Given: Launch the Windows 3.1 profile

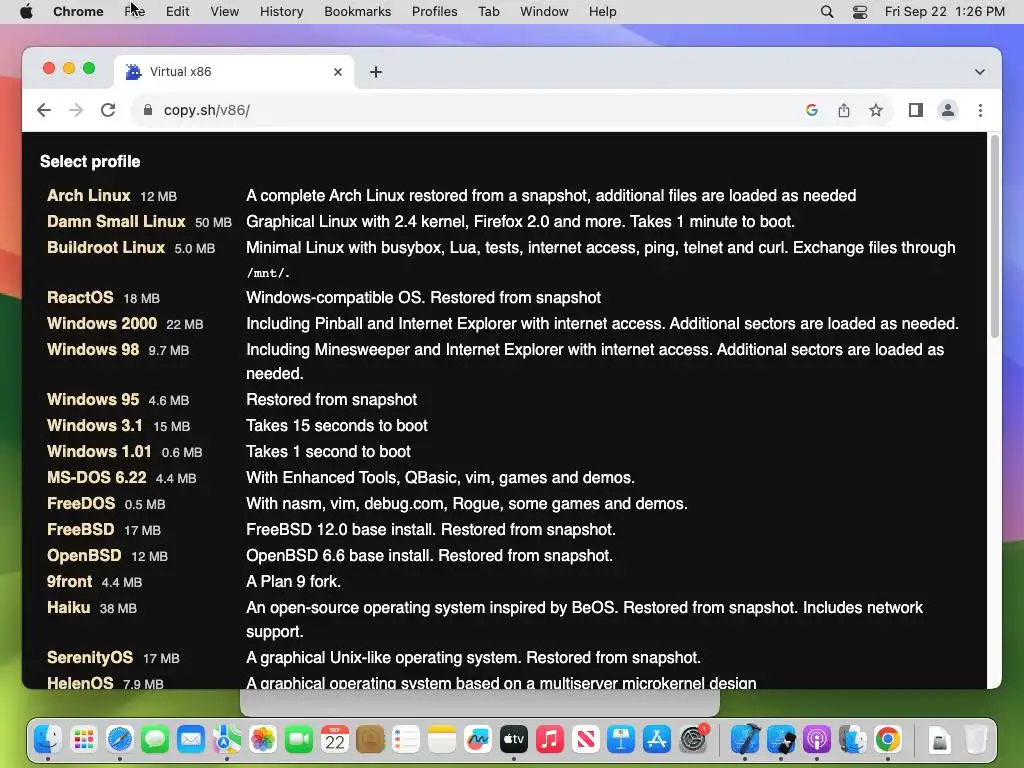Looking at the screenshot, I should point(95,426).
